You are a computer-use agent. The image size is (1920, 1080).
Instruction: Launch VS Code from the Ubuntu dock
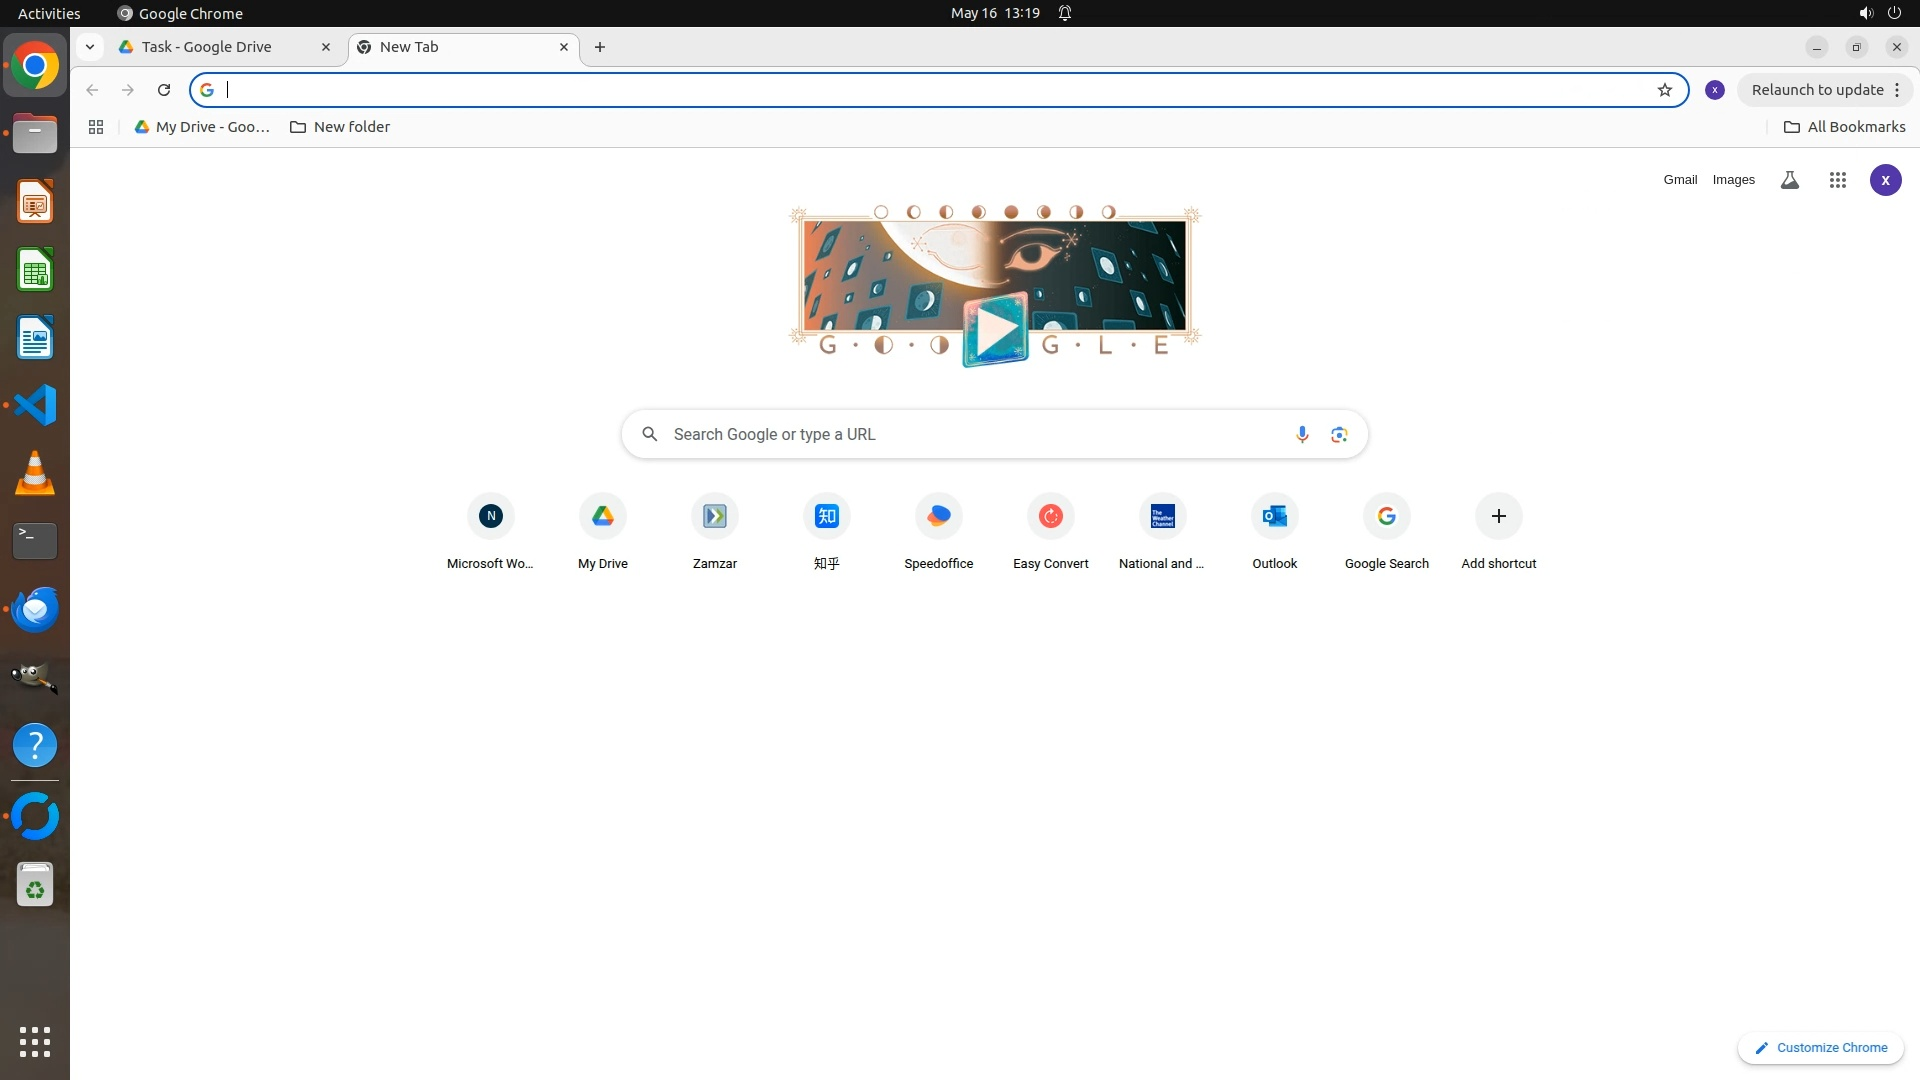point(35,405)
